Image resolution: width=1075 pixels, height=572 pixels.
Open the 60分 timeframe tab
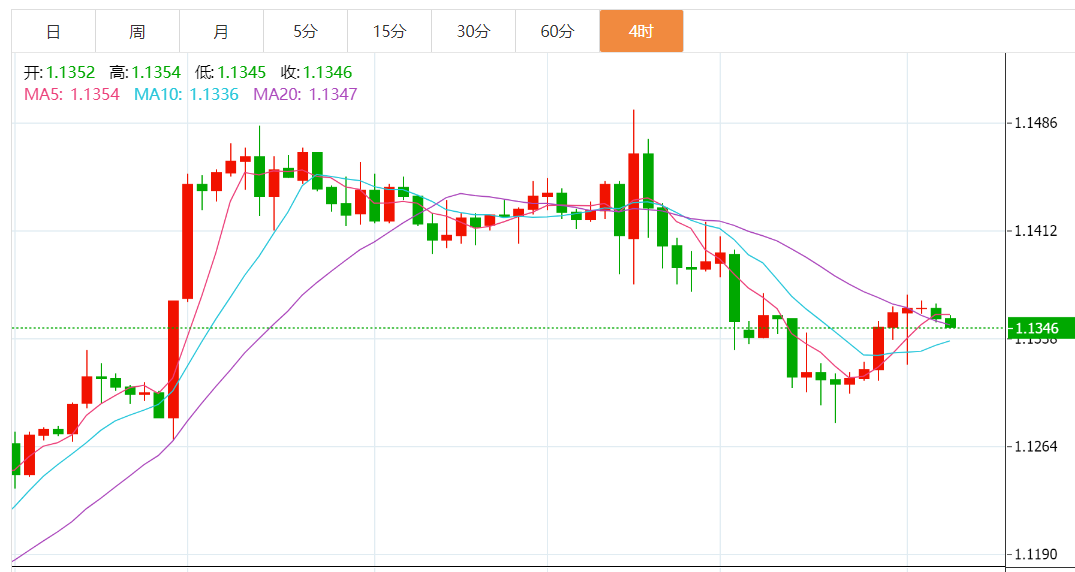click(557, 31)
